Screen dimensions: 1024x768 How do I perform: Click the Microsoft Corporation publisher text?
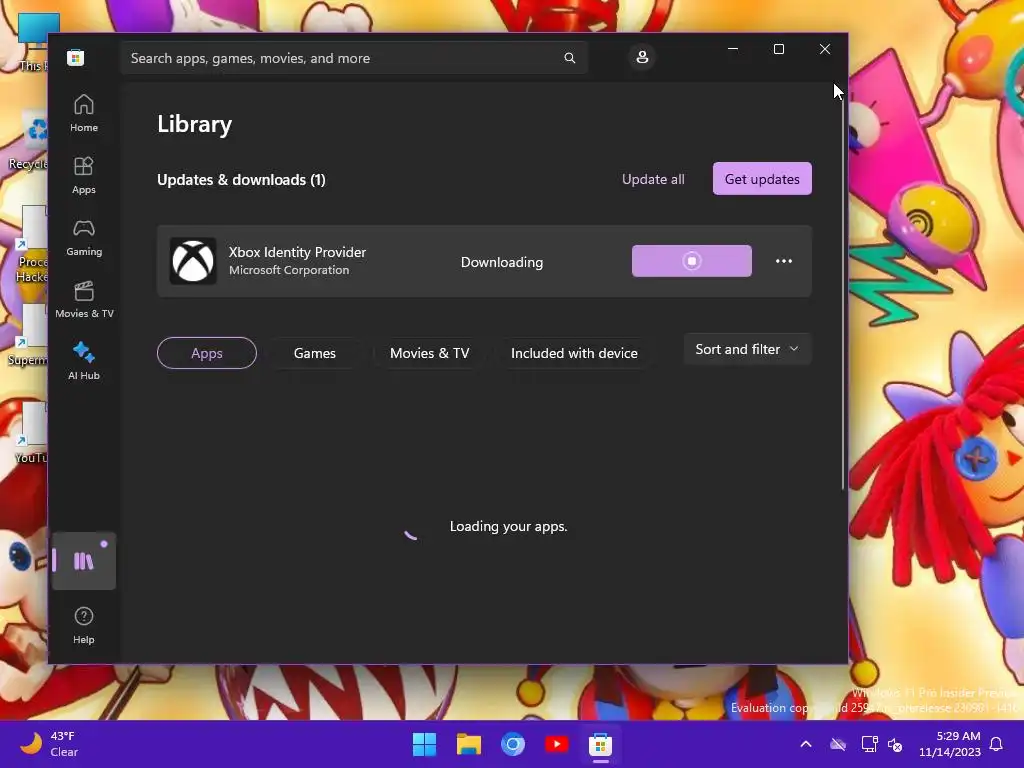pos(289,270)
